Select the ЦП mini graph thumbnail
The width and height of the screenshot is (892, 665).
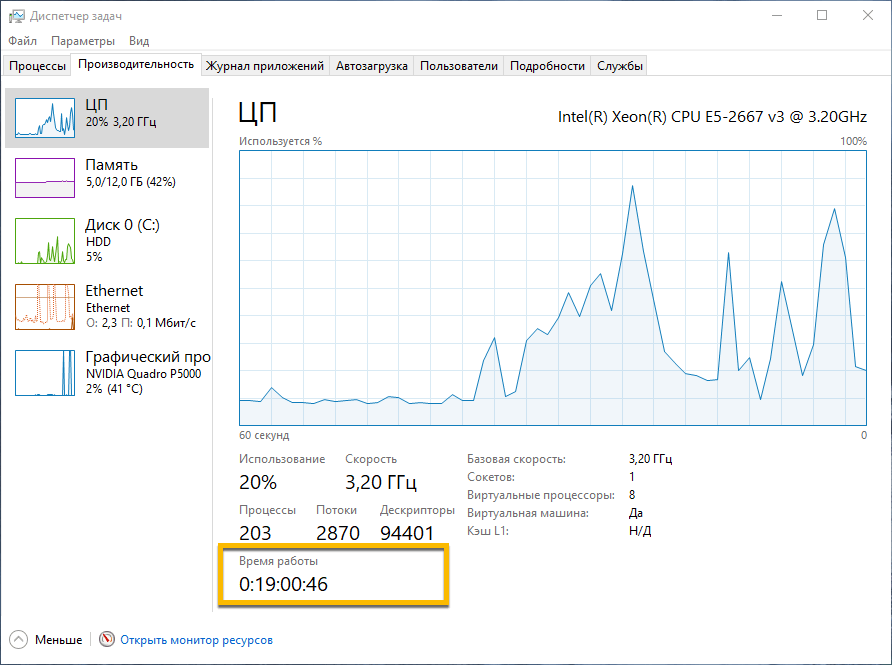(45, 117)
